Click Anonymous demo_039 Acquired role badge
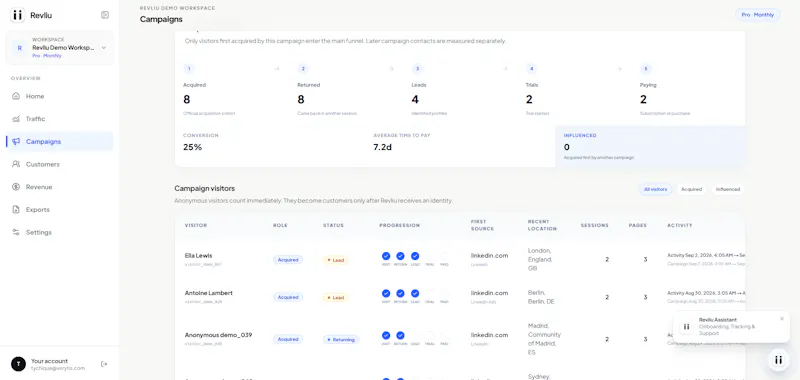The width and height of the screenshot is (800, 380). 288,339
